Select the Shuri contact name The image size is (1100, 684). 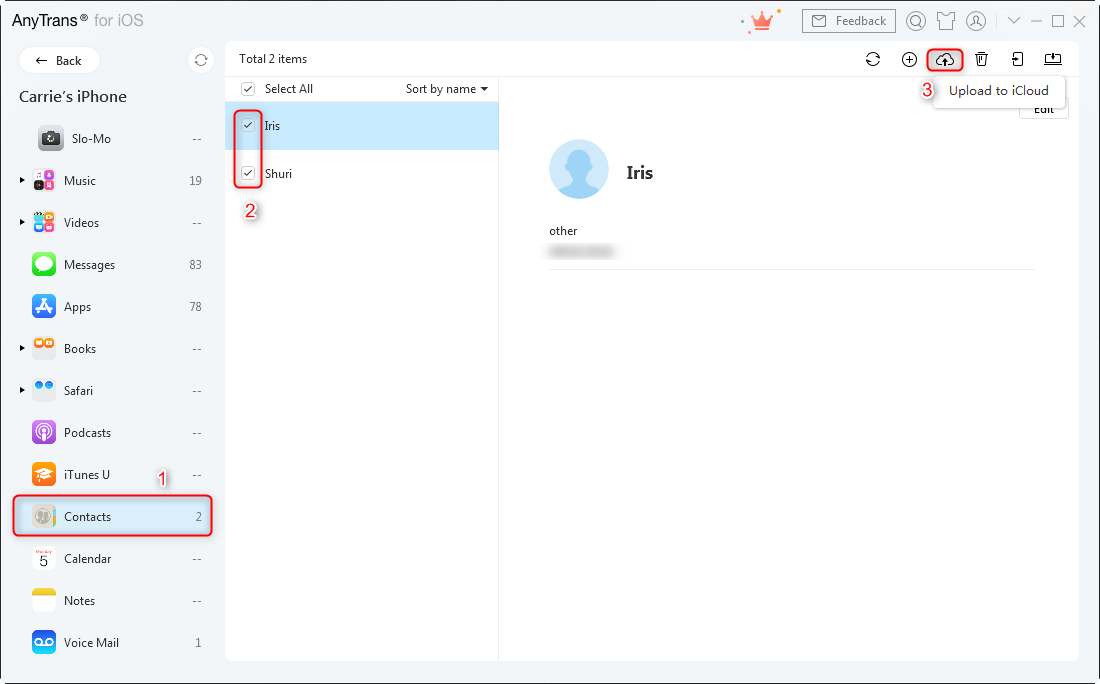click(x=279, y=173)
